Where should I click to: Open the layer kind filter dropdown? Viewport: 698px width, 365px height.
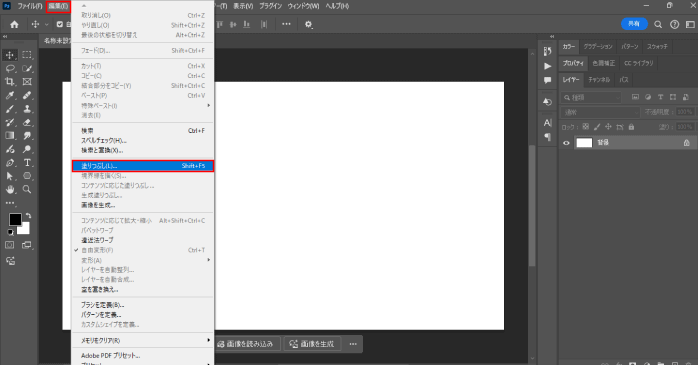coord(592,97)
